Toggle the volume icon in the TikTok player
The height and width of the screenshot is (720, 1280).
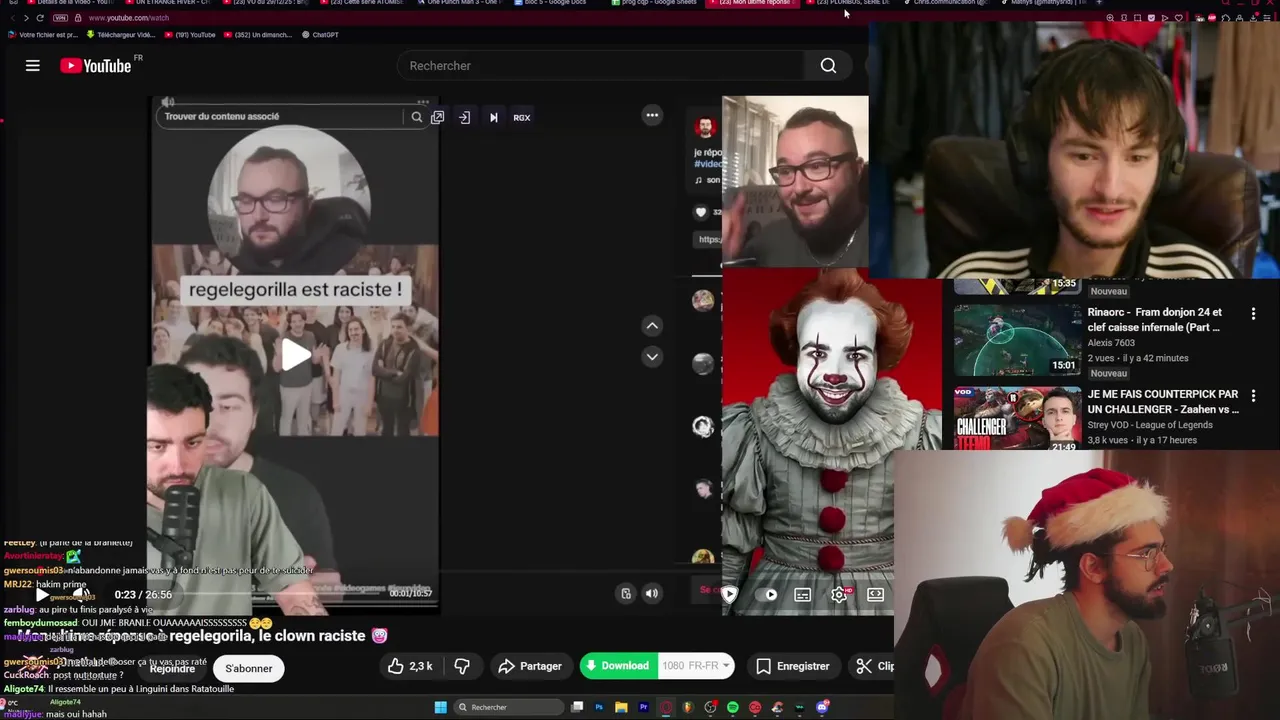pos(652,593)
